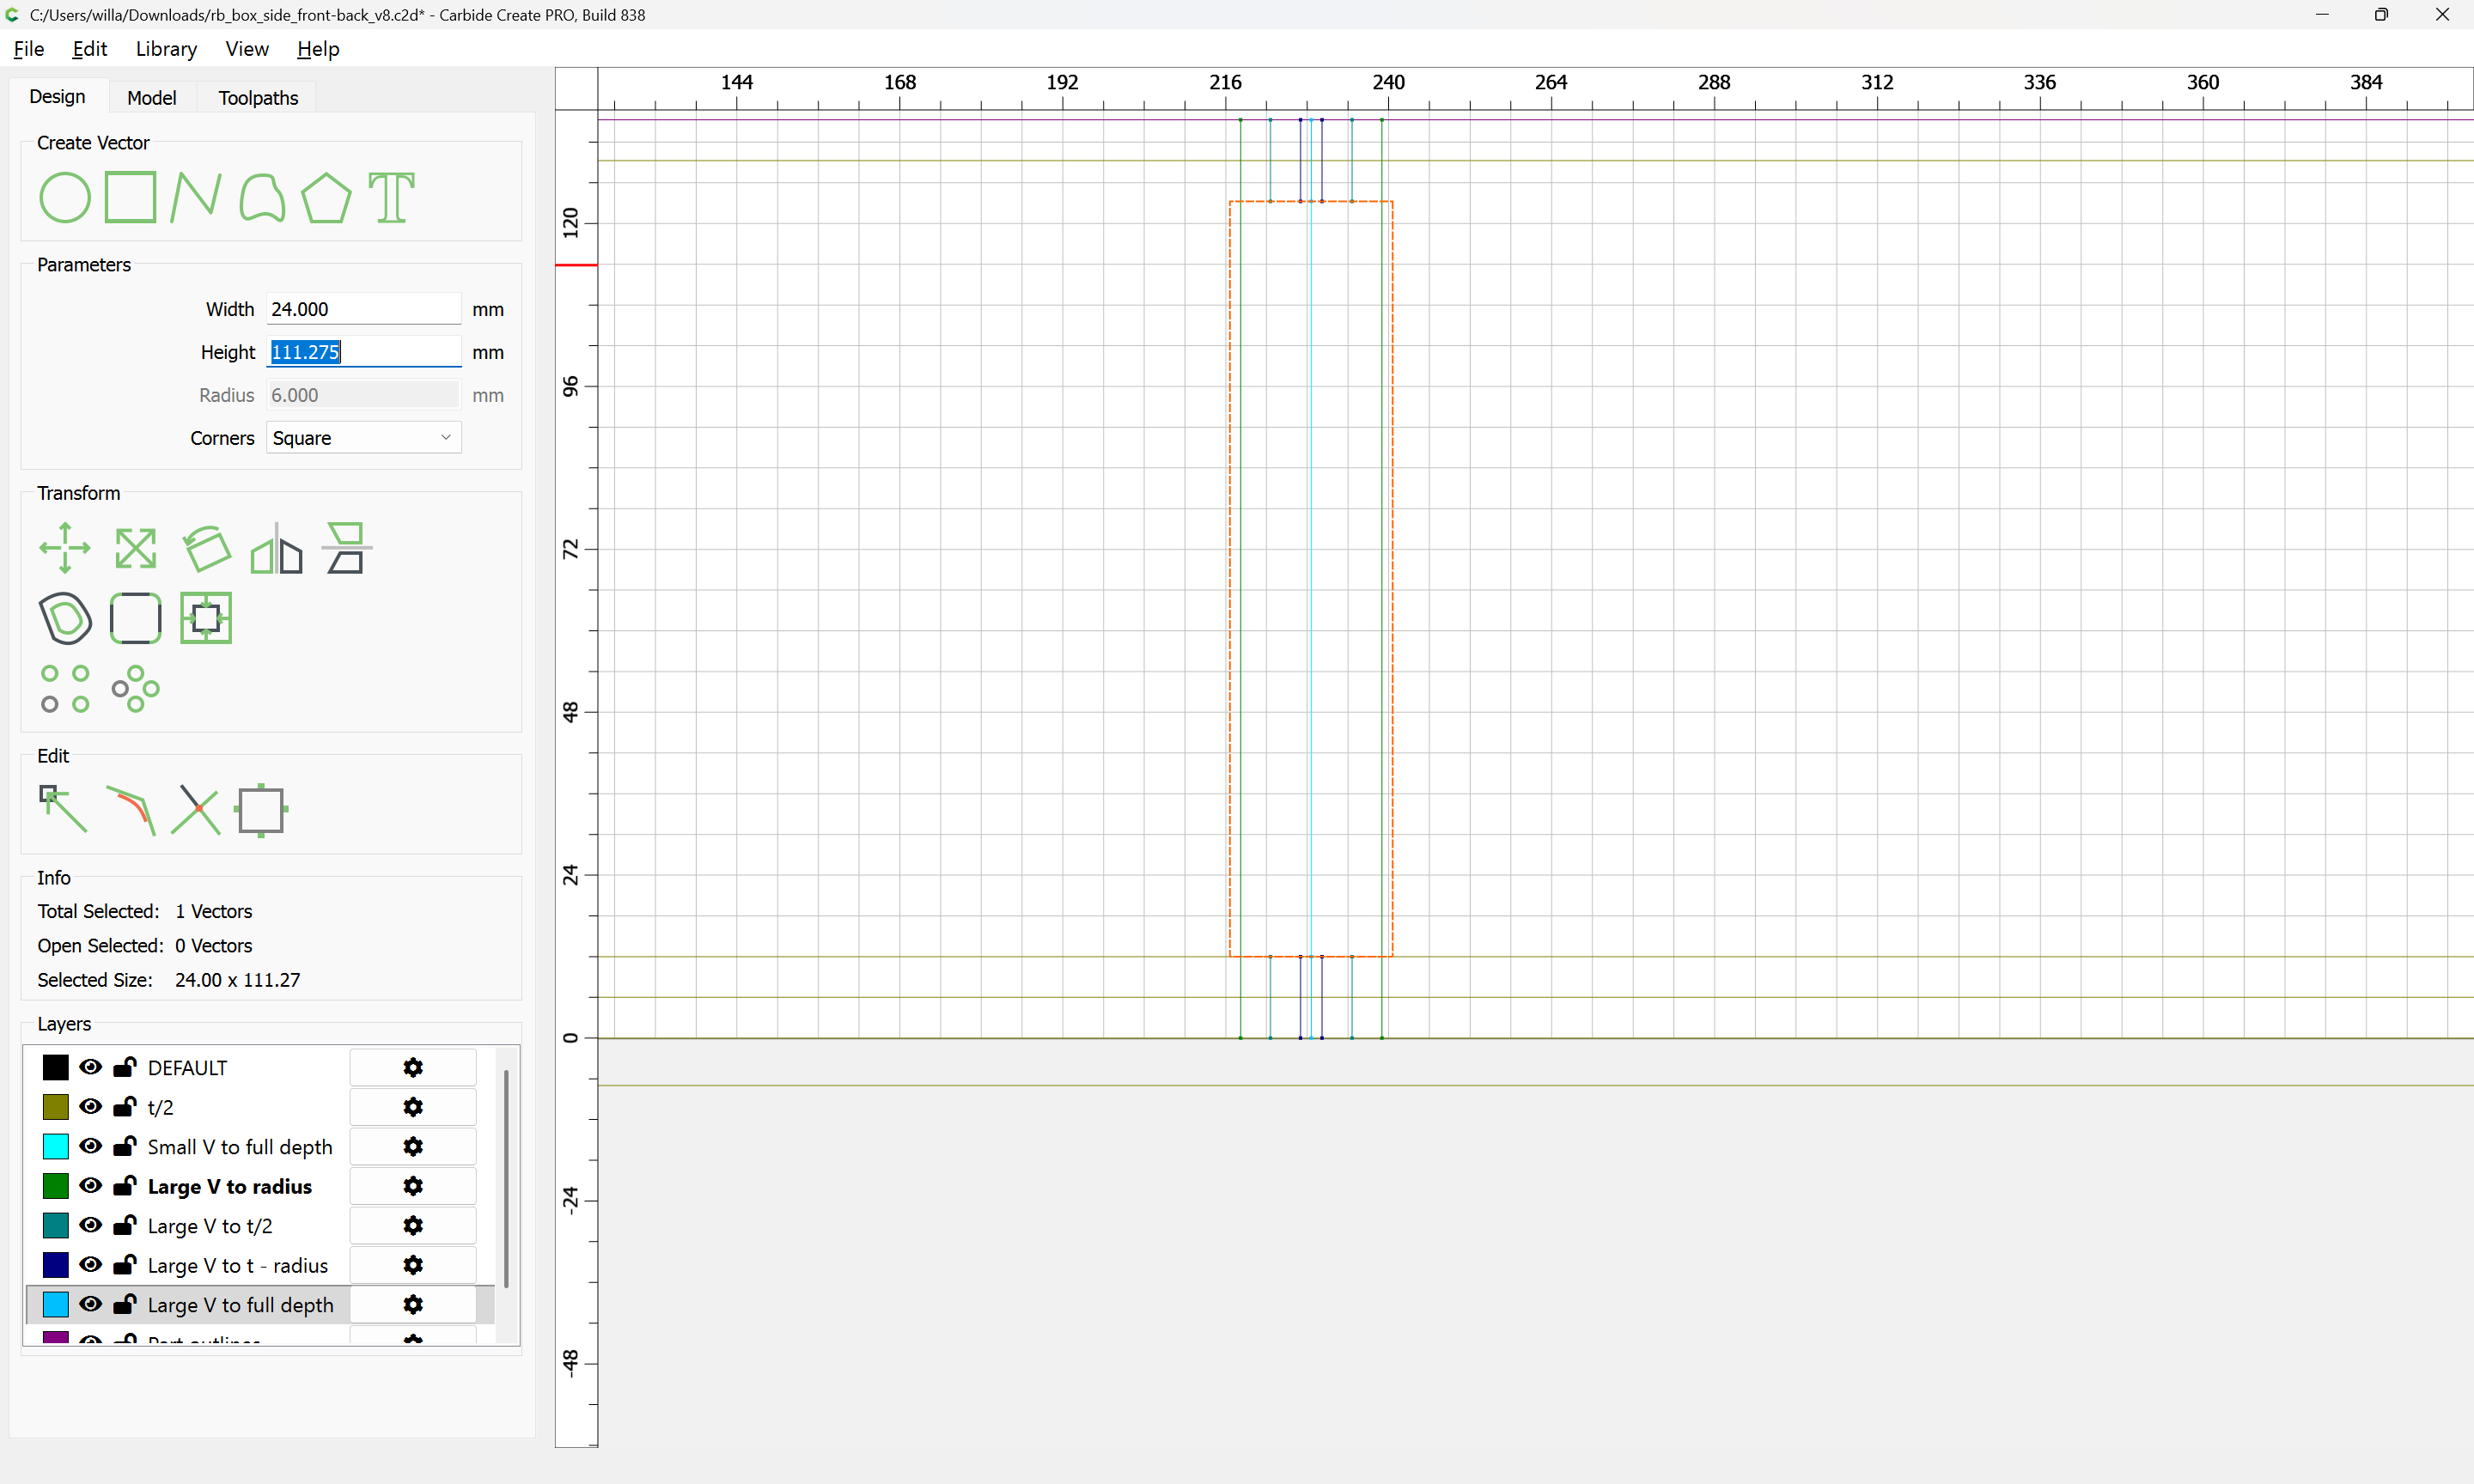Select the Large V to t - radius layer
2474x1484 pixels.
pos(237,1265)
